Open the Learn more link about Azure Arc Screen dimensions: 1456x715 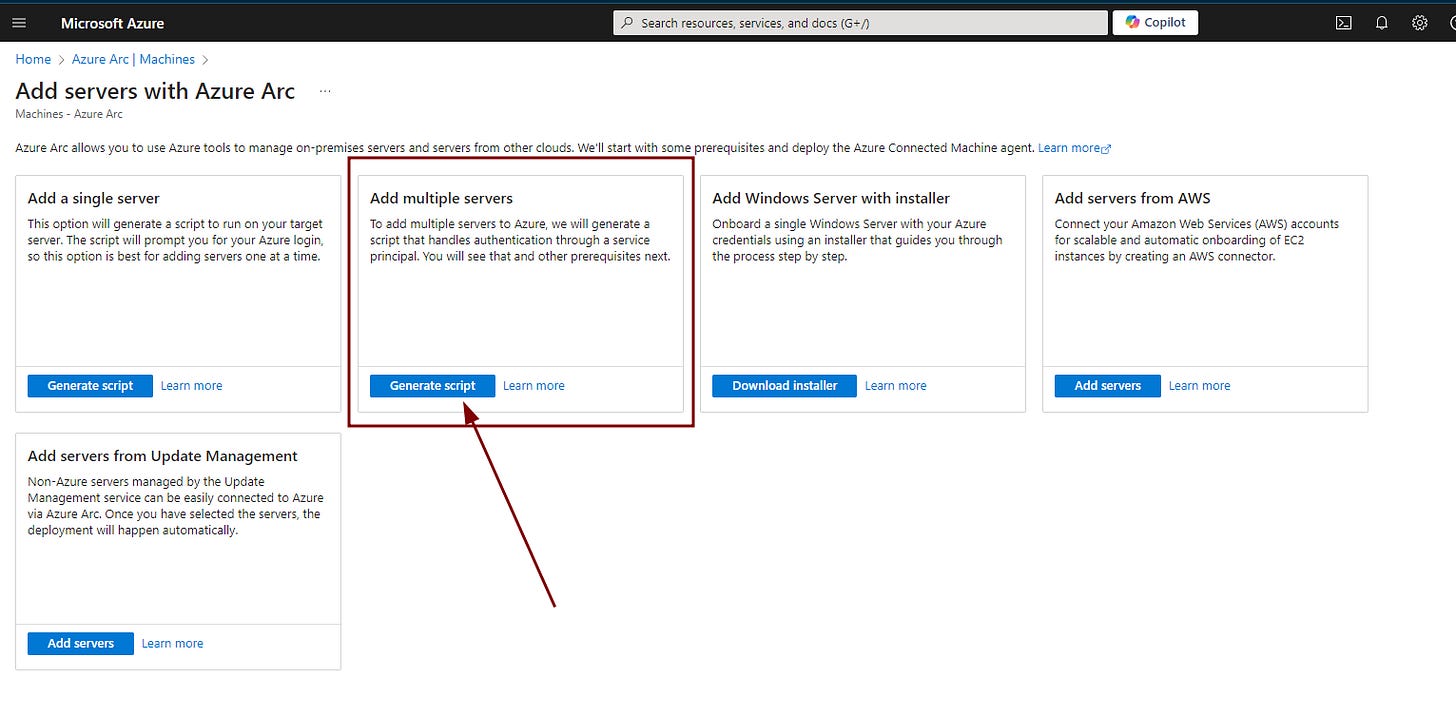click(x=1070, y=147)
